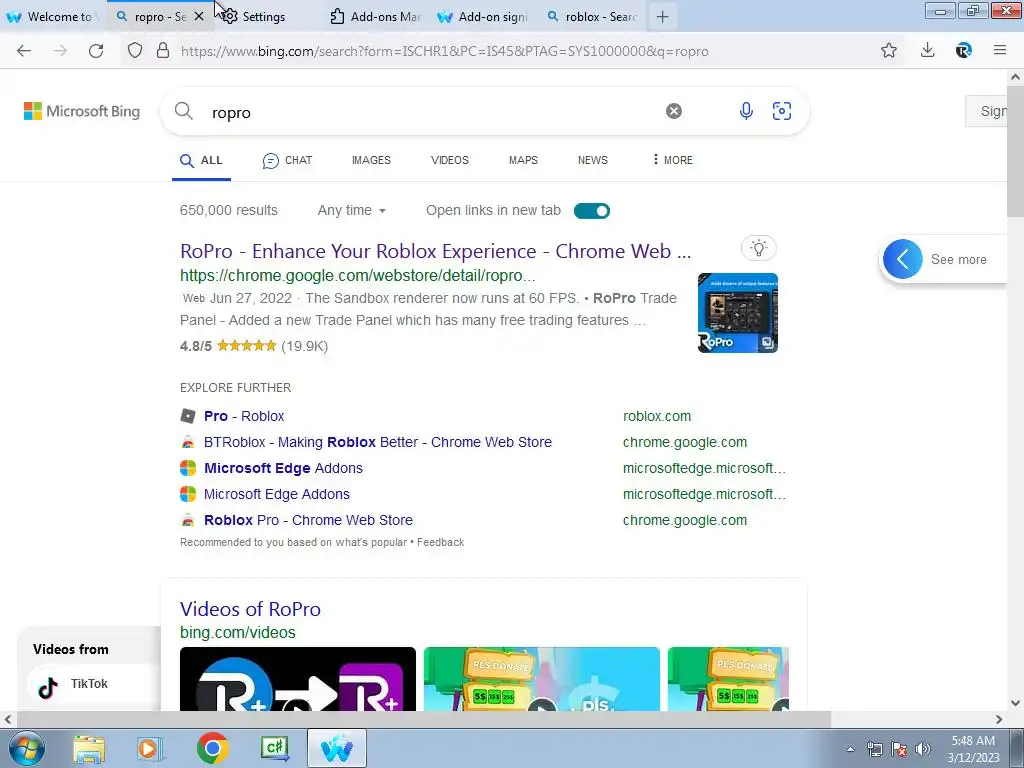Open a new browser tab with plus
1024x768 pixels.
(662, 17)
